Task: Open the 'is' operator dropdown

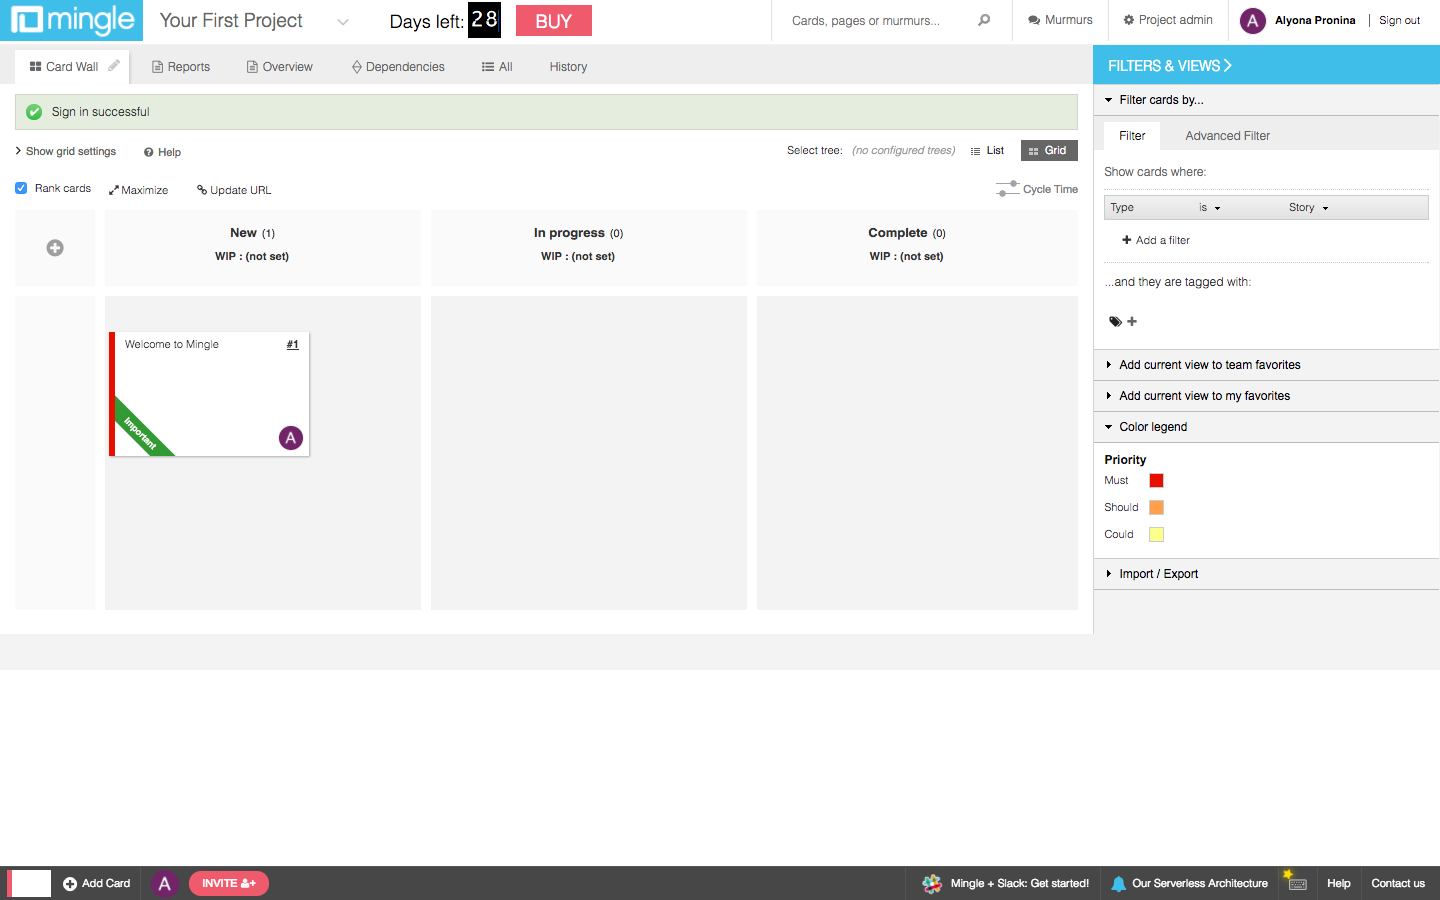Action: tap(1210, 207)
